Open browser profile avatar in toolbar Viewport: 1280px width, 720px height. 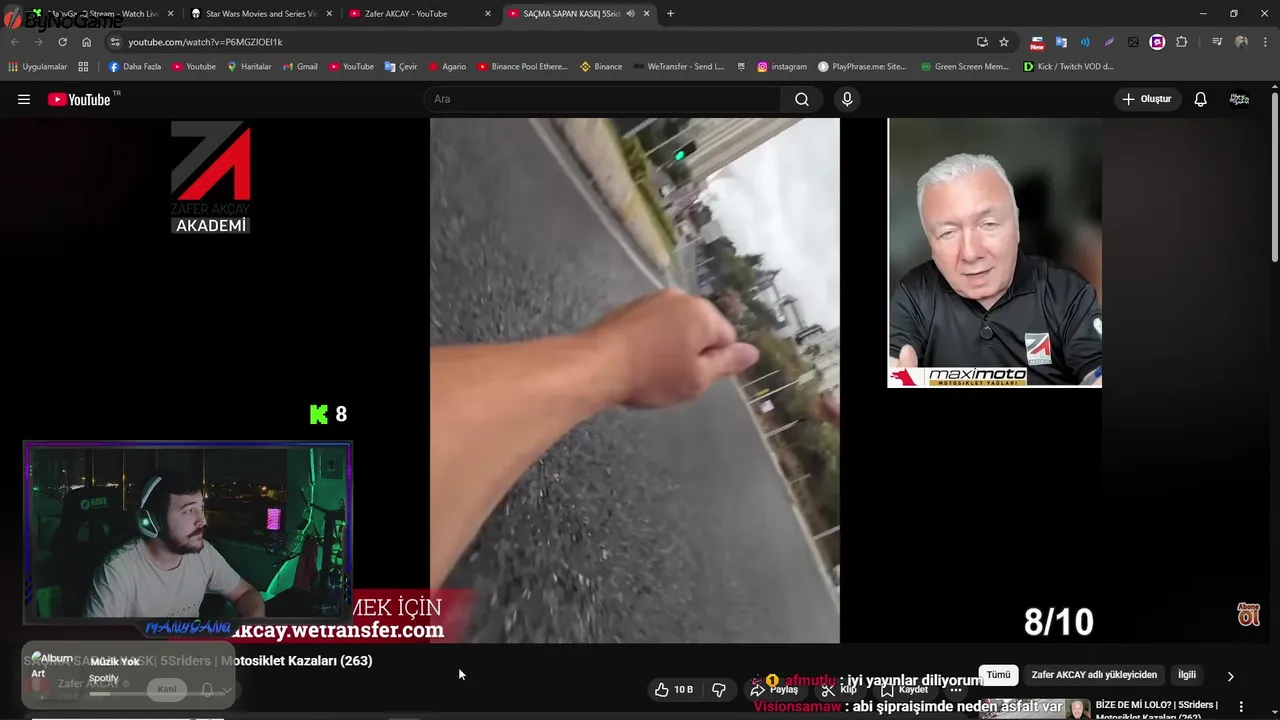coord(1241,42)
